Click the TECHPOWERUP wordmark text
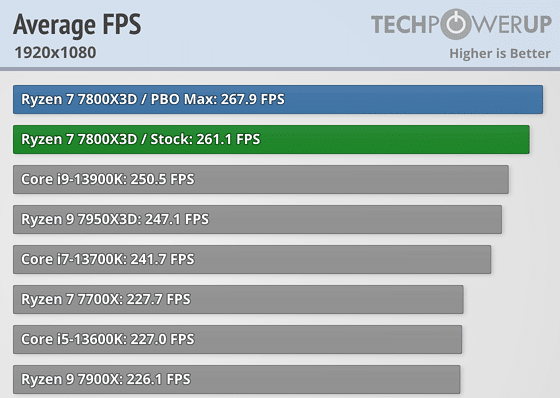560x398 pixels. click(461, 24)
